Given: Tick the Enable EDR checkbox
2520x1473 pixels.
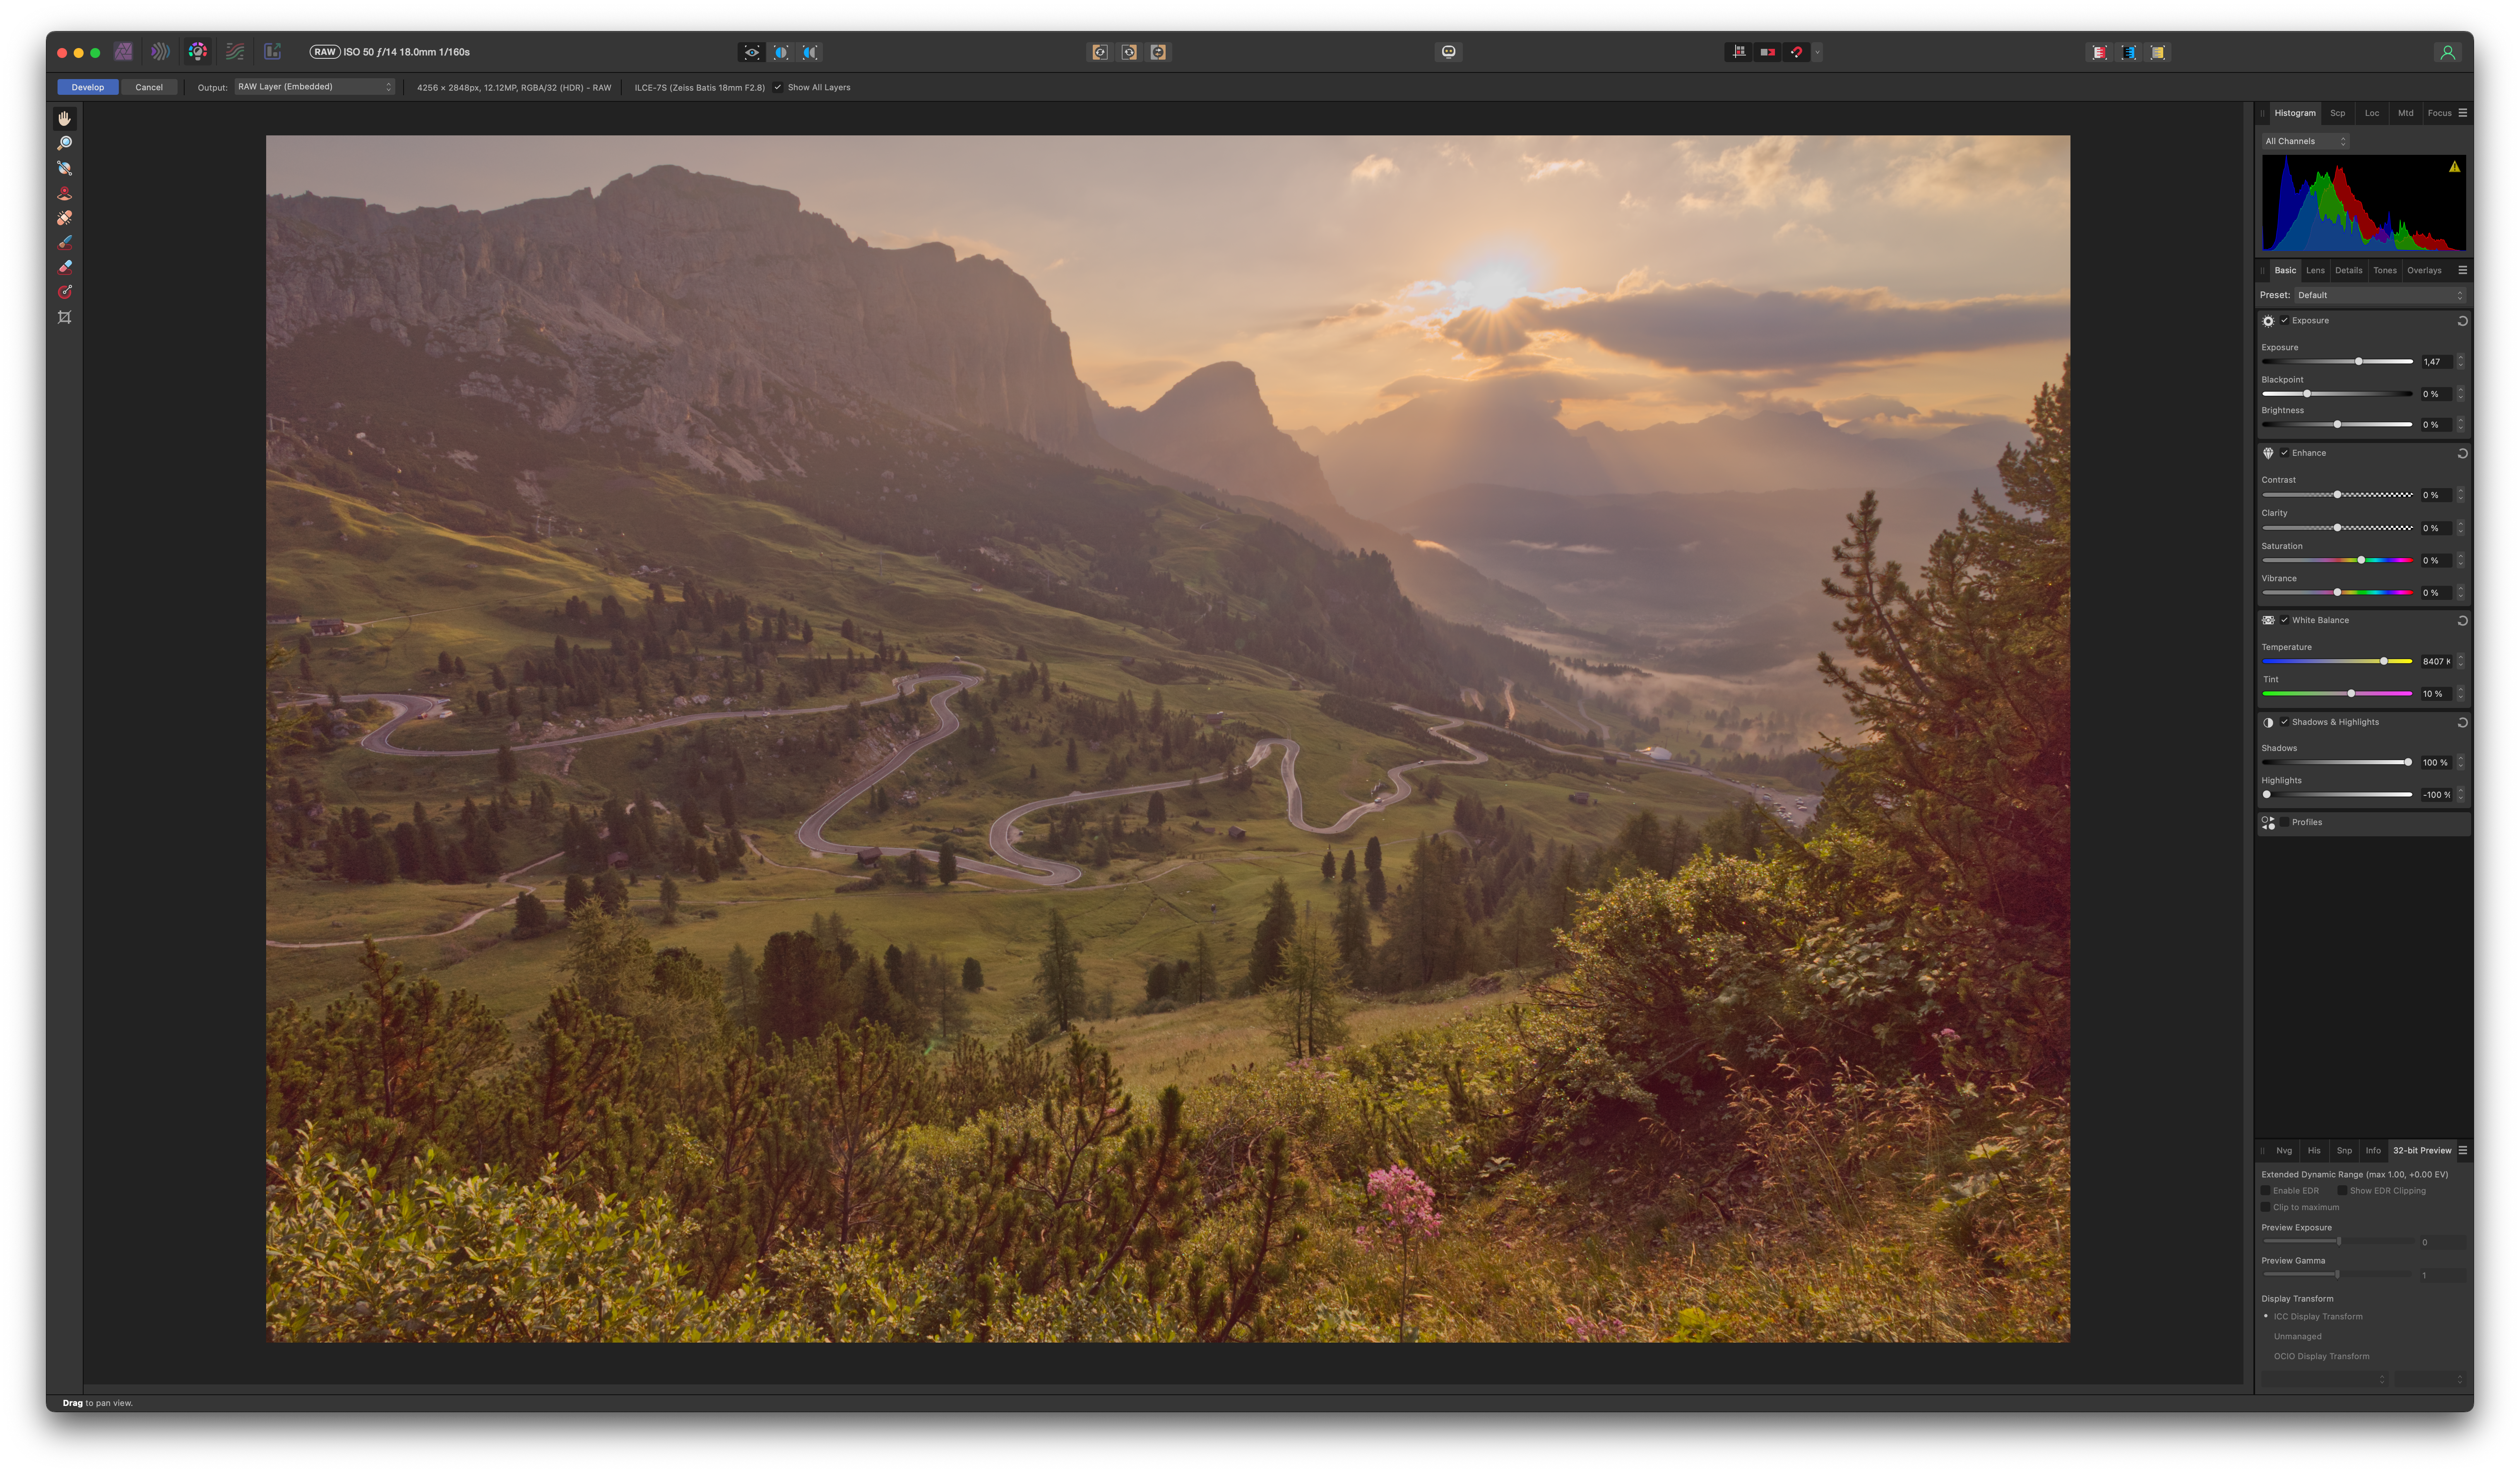Looking at the screenshot, I should [x=2266, y=1190].
